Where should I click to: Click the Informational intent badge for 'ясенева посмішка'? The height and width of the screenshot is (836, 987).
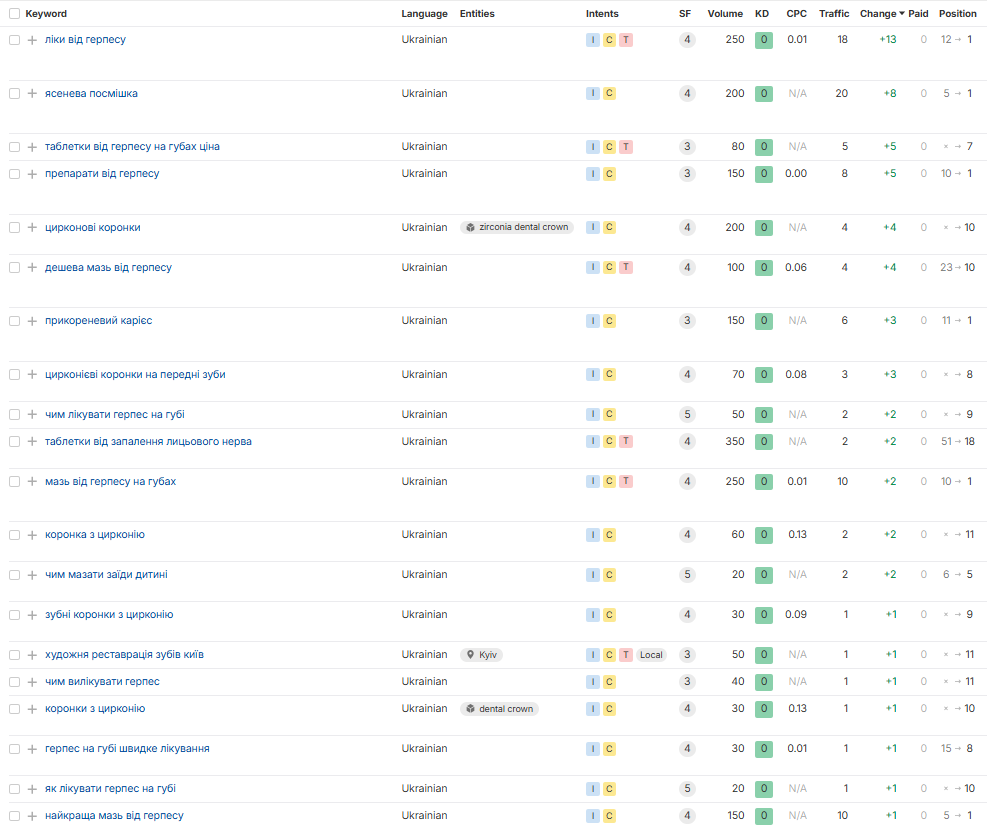pos(593,94)
